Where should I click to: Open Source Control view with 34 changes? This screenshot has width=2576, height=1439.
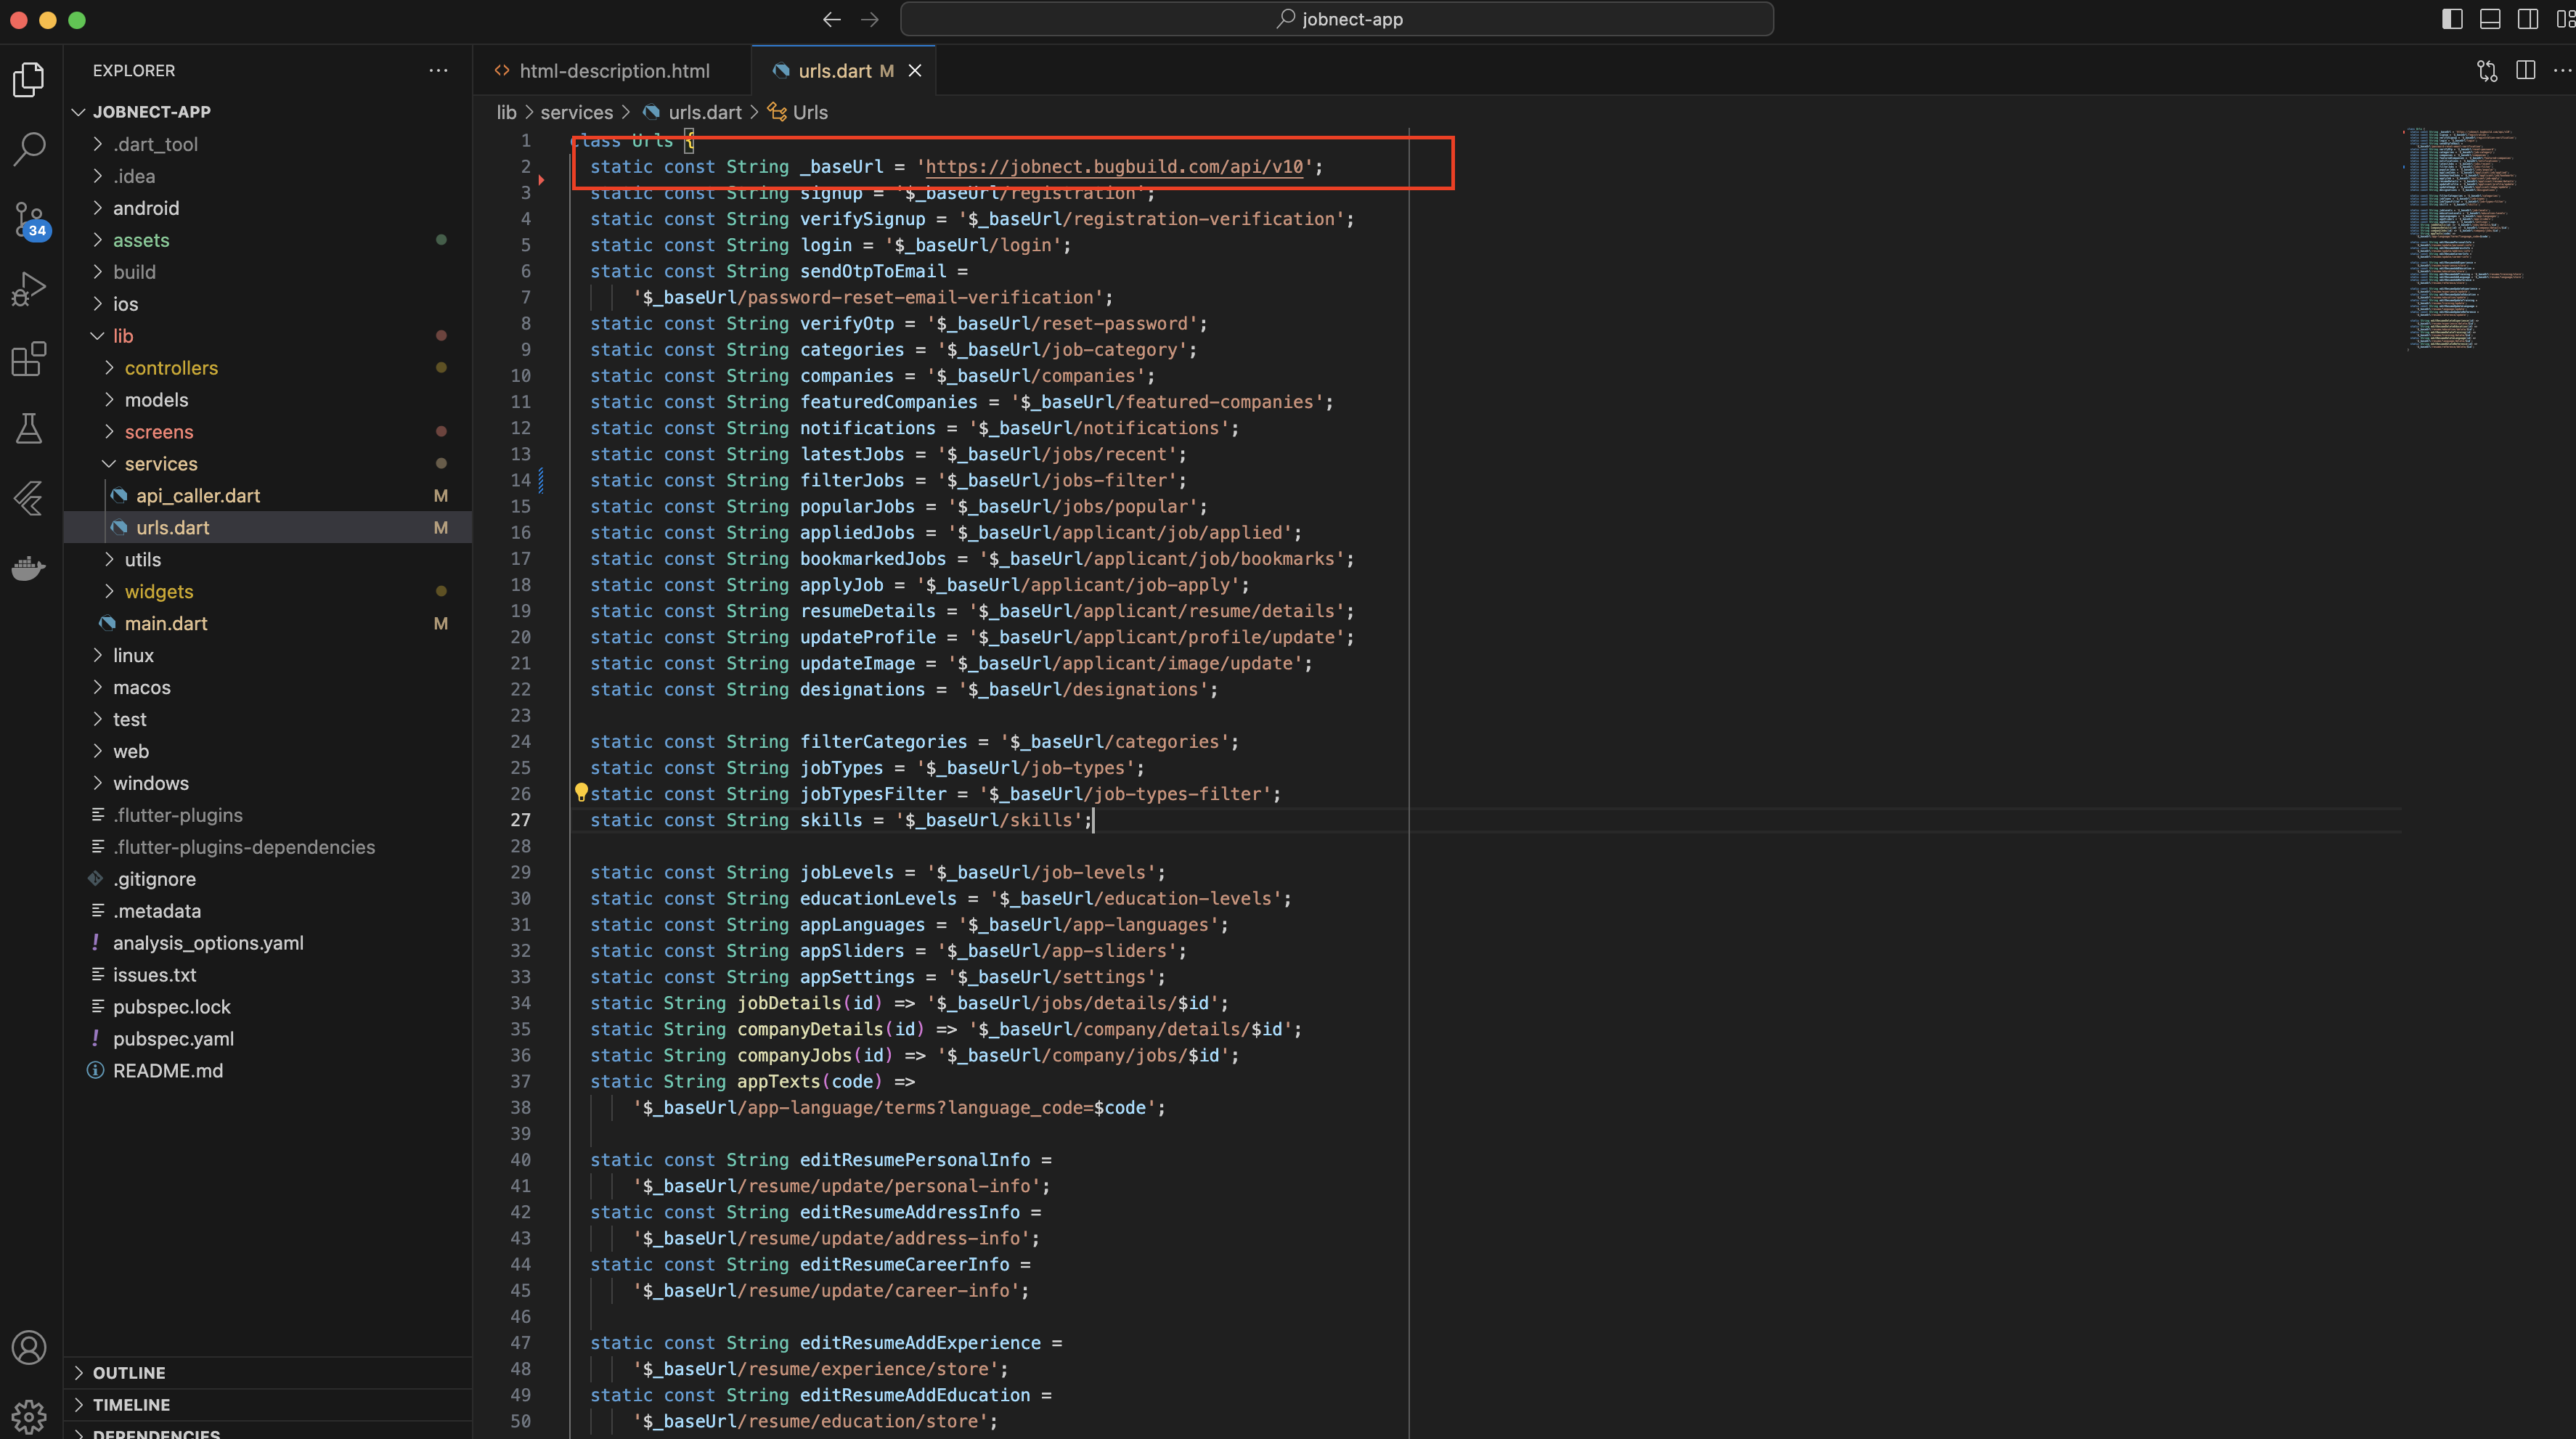[29, 219]
